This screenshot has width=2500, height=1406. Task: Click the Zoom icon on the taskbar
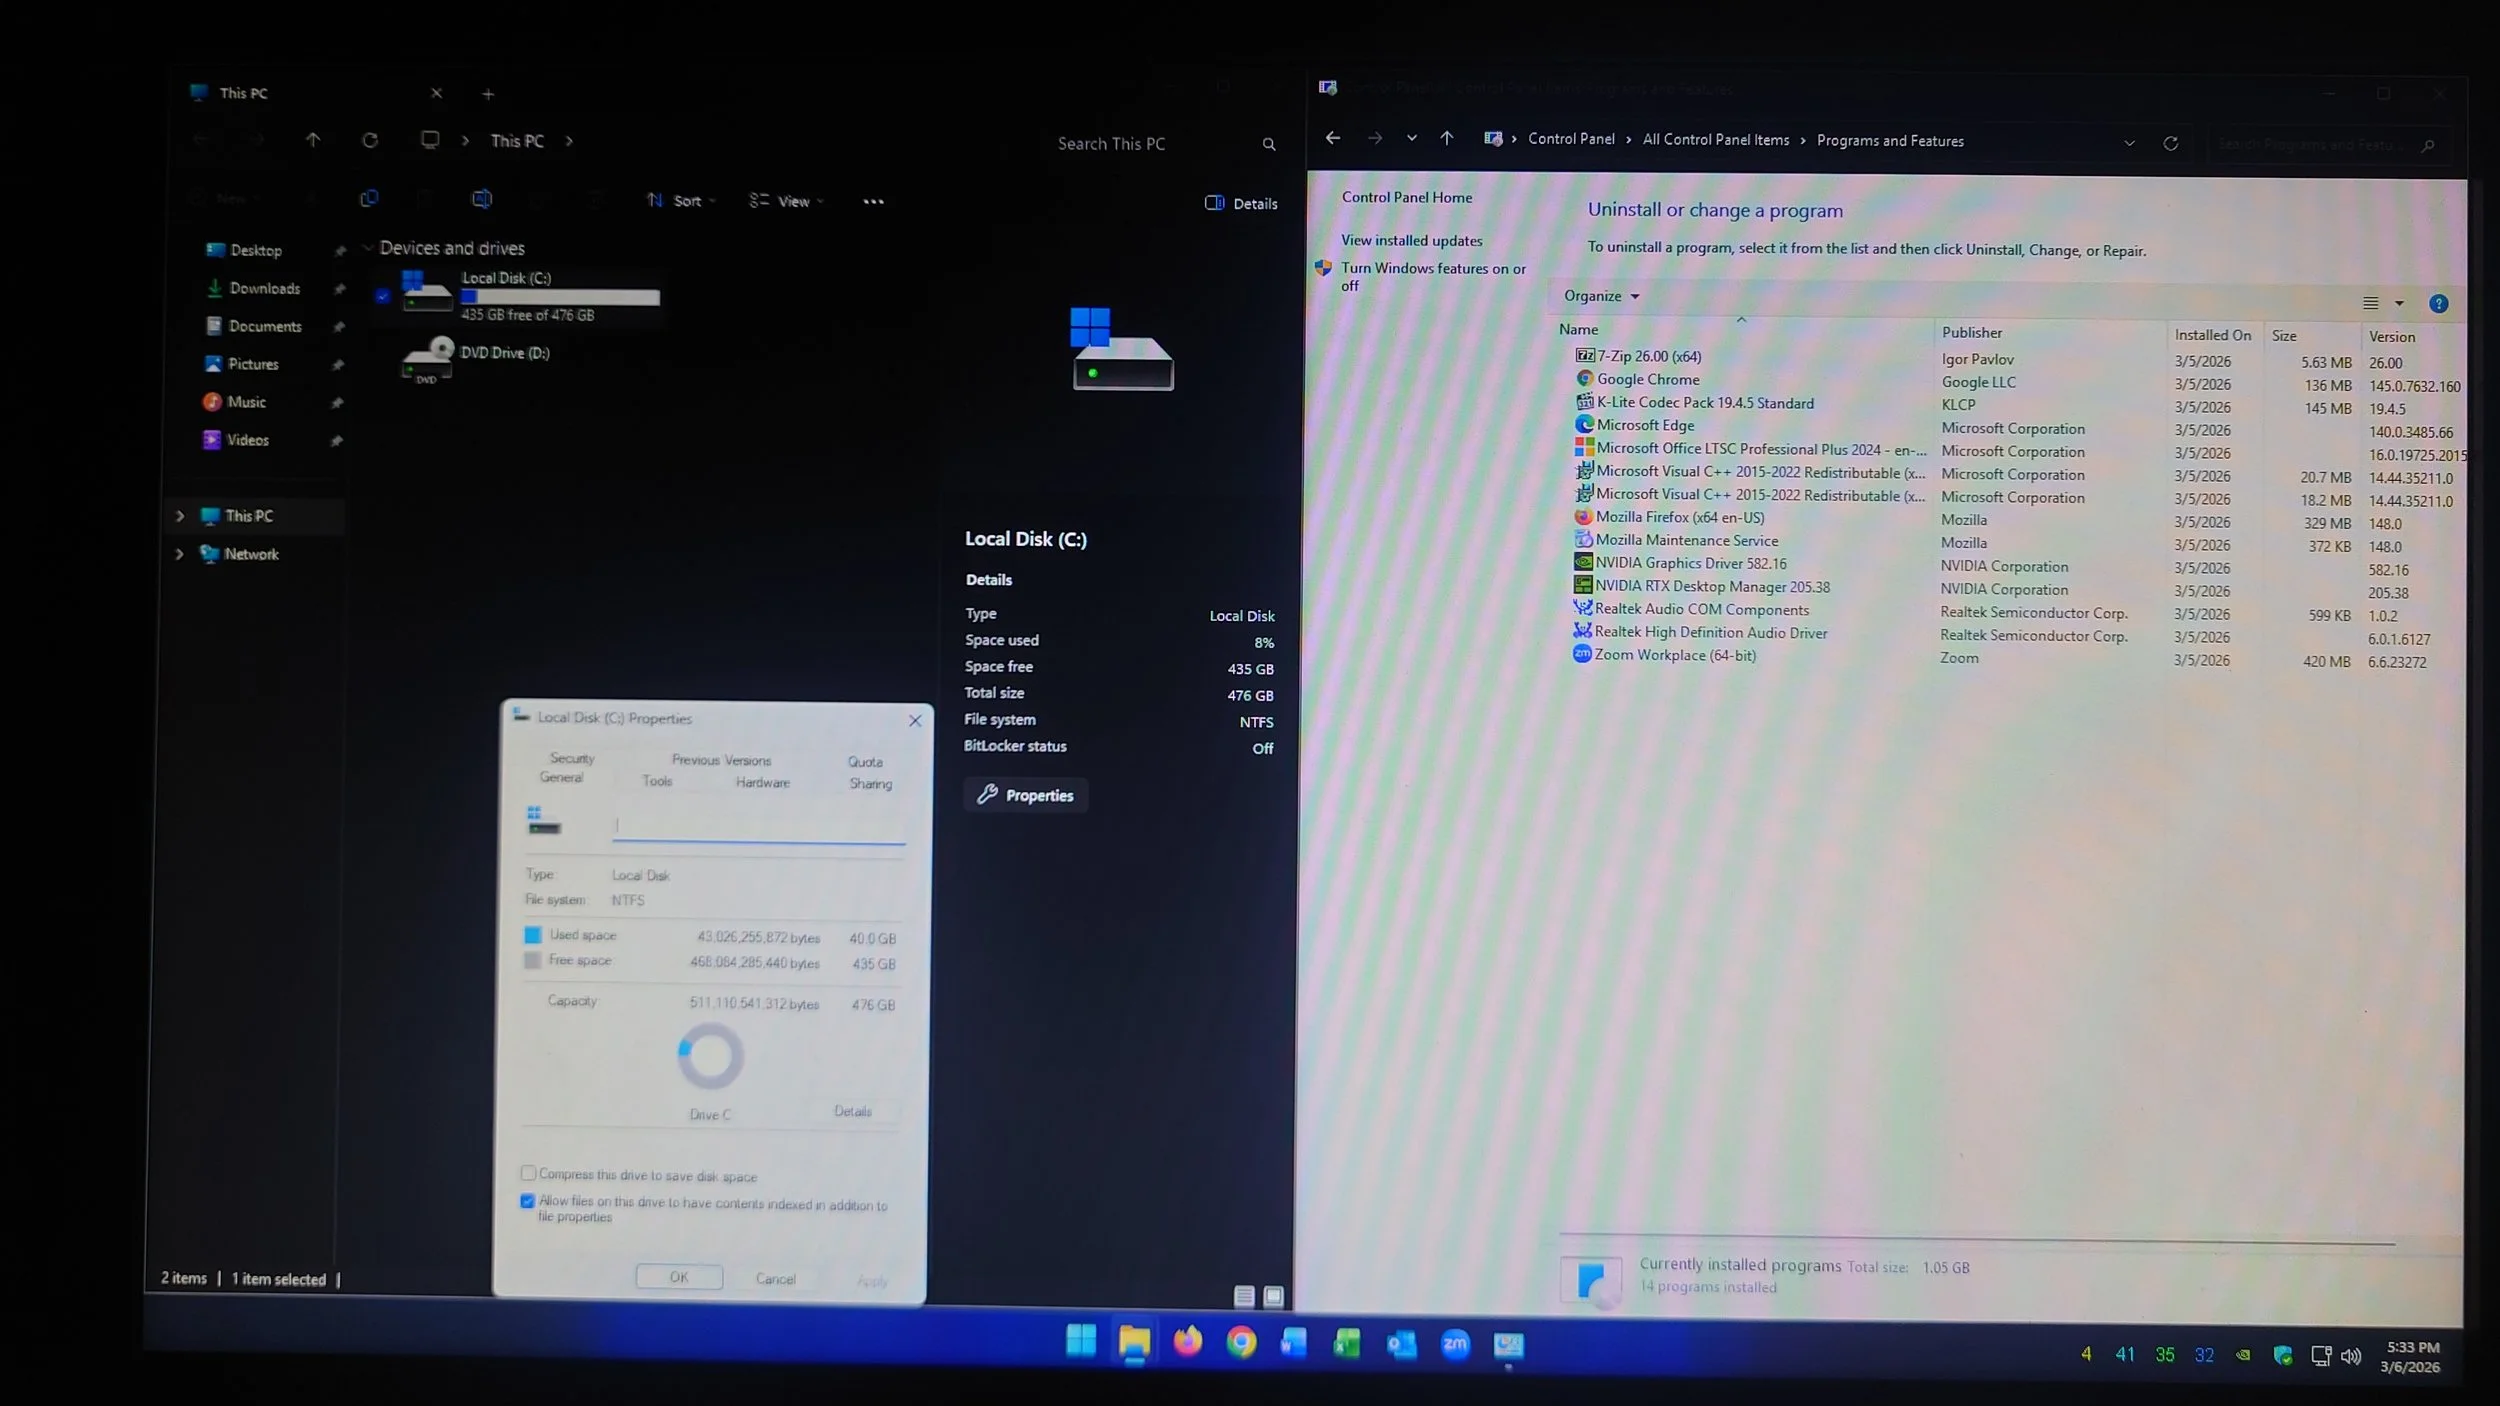click(1455, 1344)
